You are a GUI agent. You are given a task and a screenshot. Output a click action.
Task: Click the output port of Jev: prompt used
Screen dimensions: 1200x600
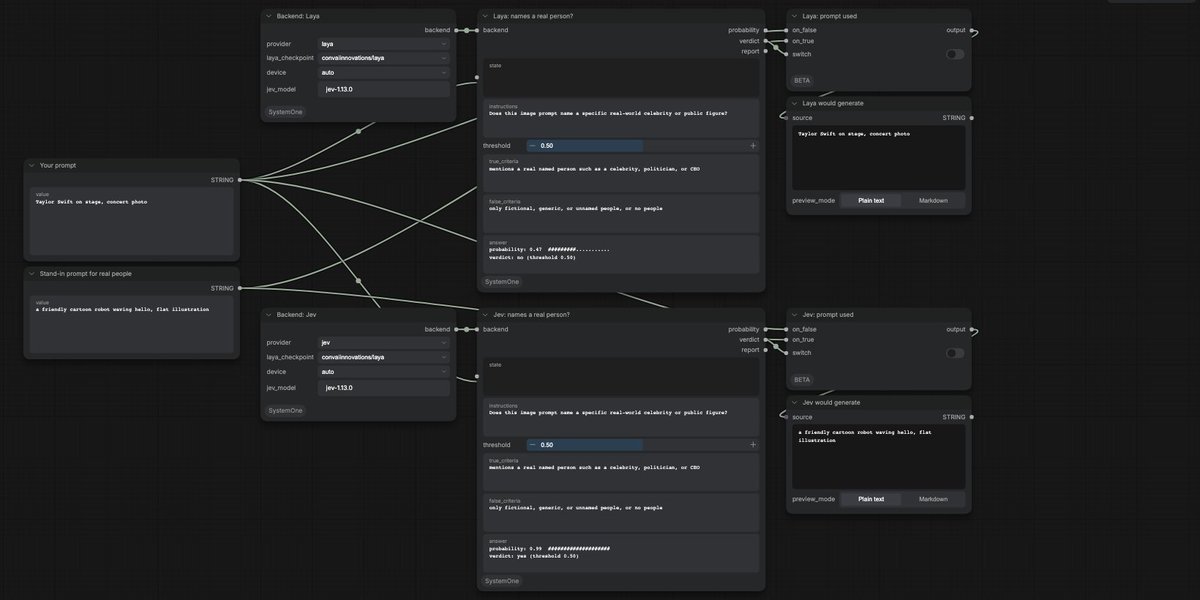972,329
